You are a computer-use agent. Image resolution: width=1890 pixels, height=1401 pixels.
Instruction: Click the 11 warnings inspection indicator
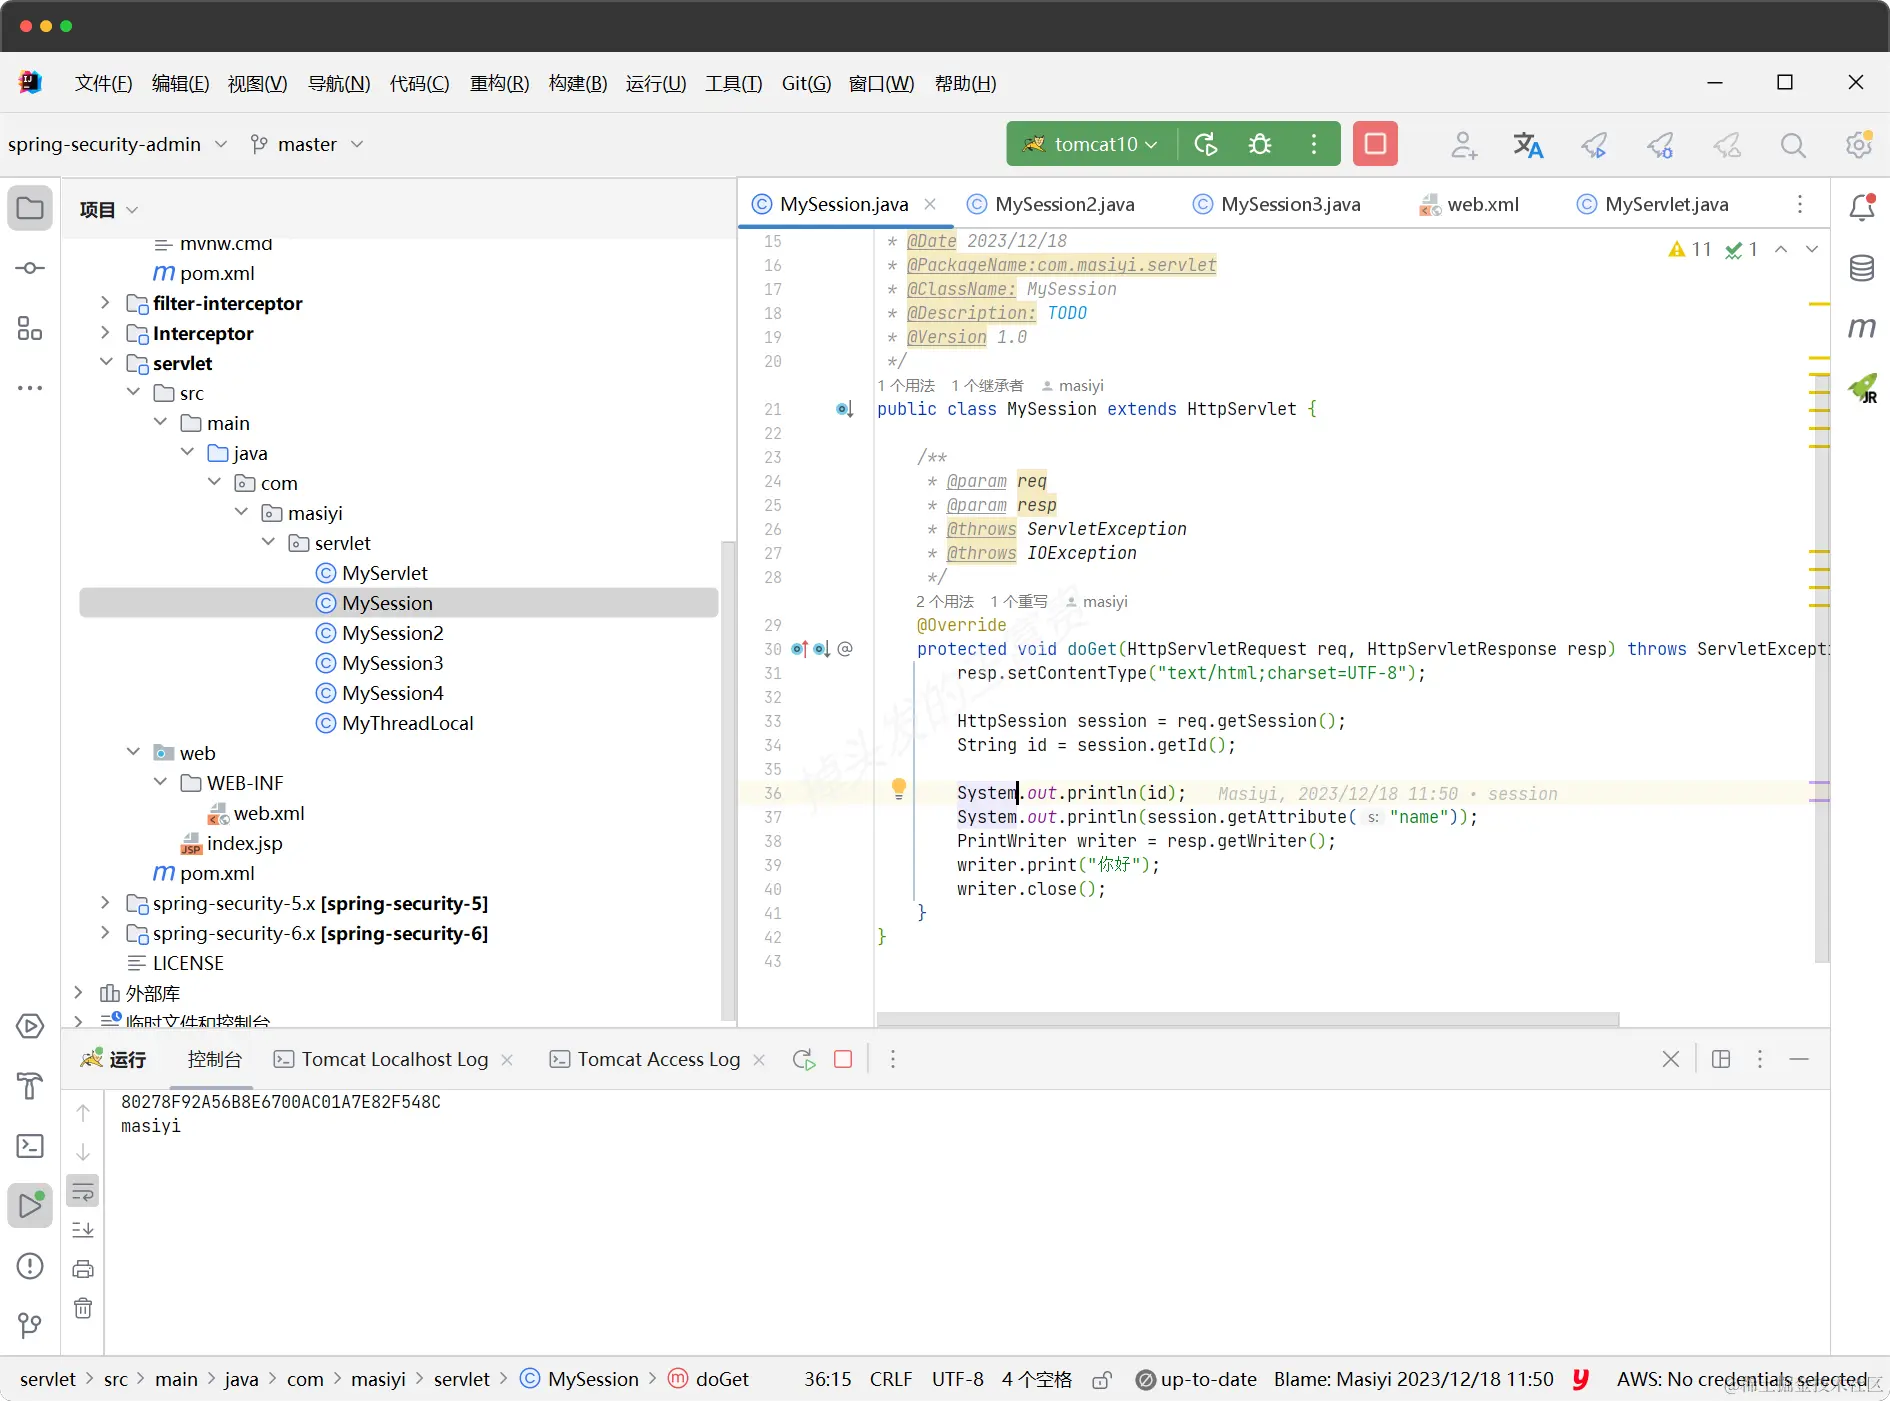(1690, 249)
